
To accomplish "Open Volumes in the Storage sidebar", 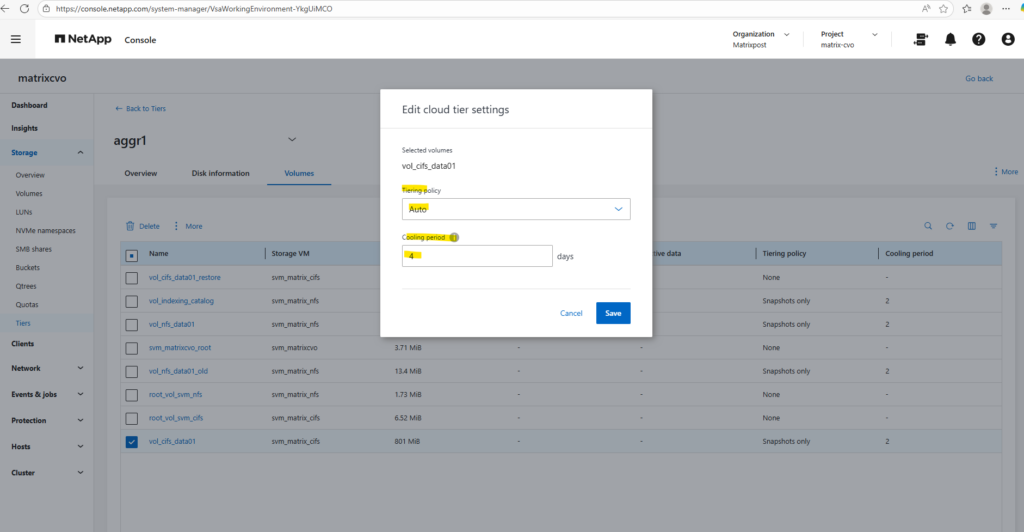I will [x=29, y=193].
